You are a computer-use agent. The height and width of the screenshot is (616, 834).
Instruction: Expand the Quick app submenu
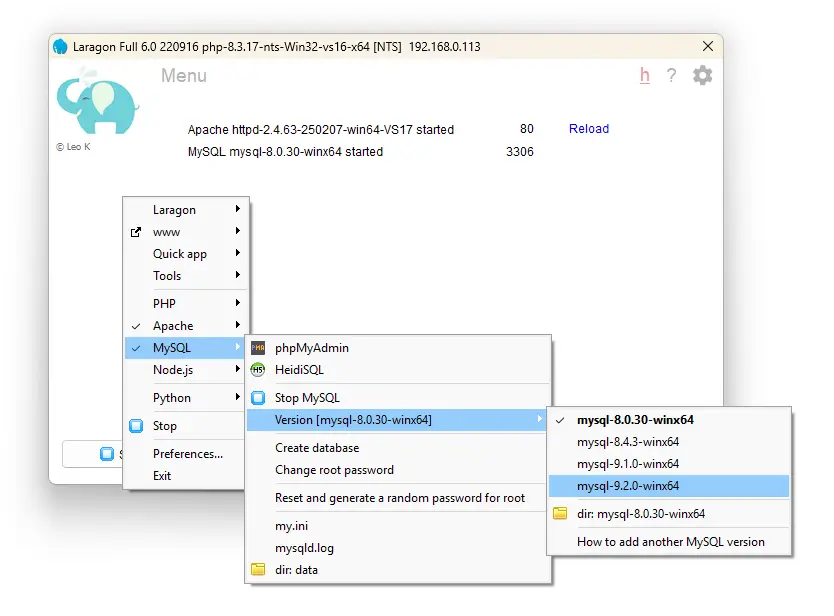coord(185,254)
